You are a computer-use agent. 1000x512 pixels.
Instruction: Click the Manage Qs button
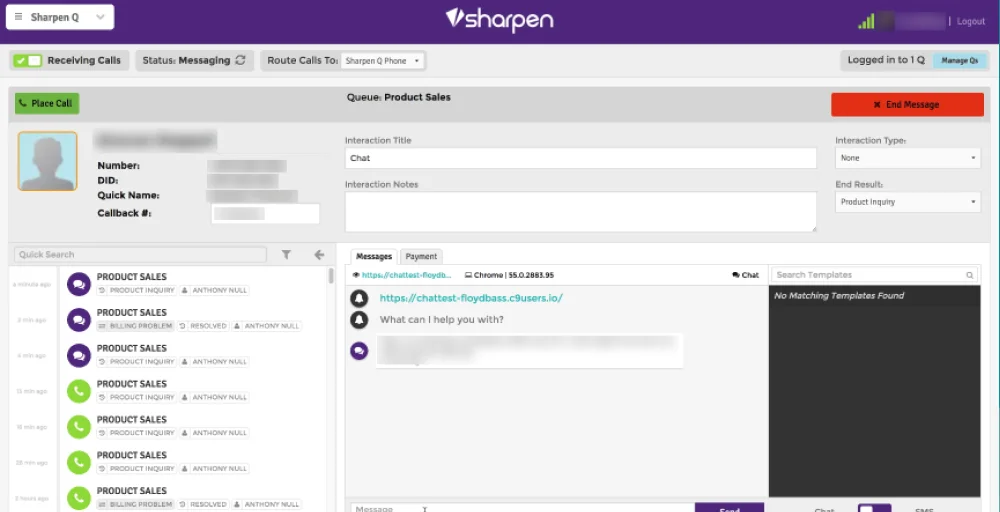coord(959,61)
